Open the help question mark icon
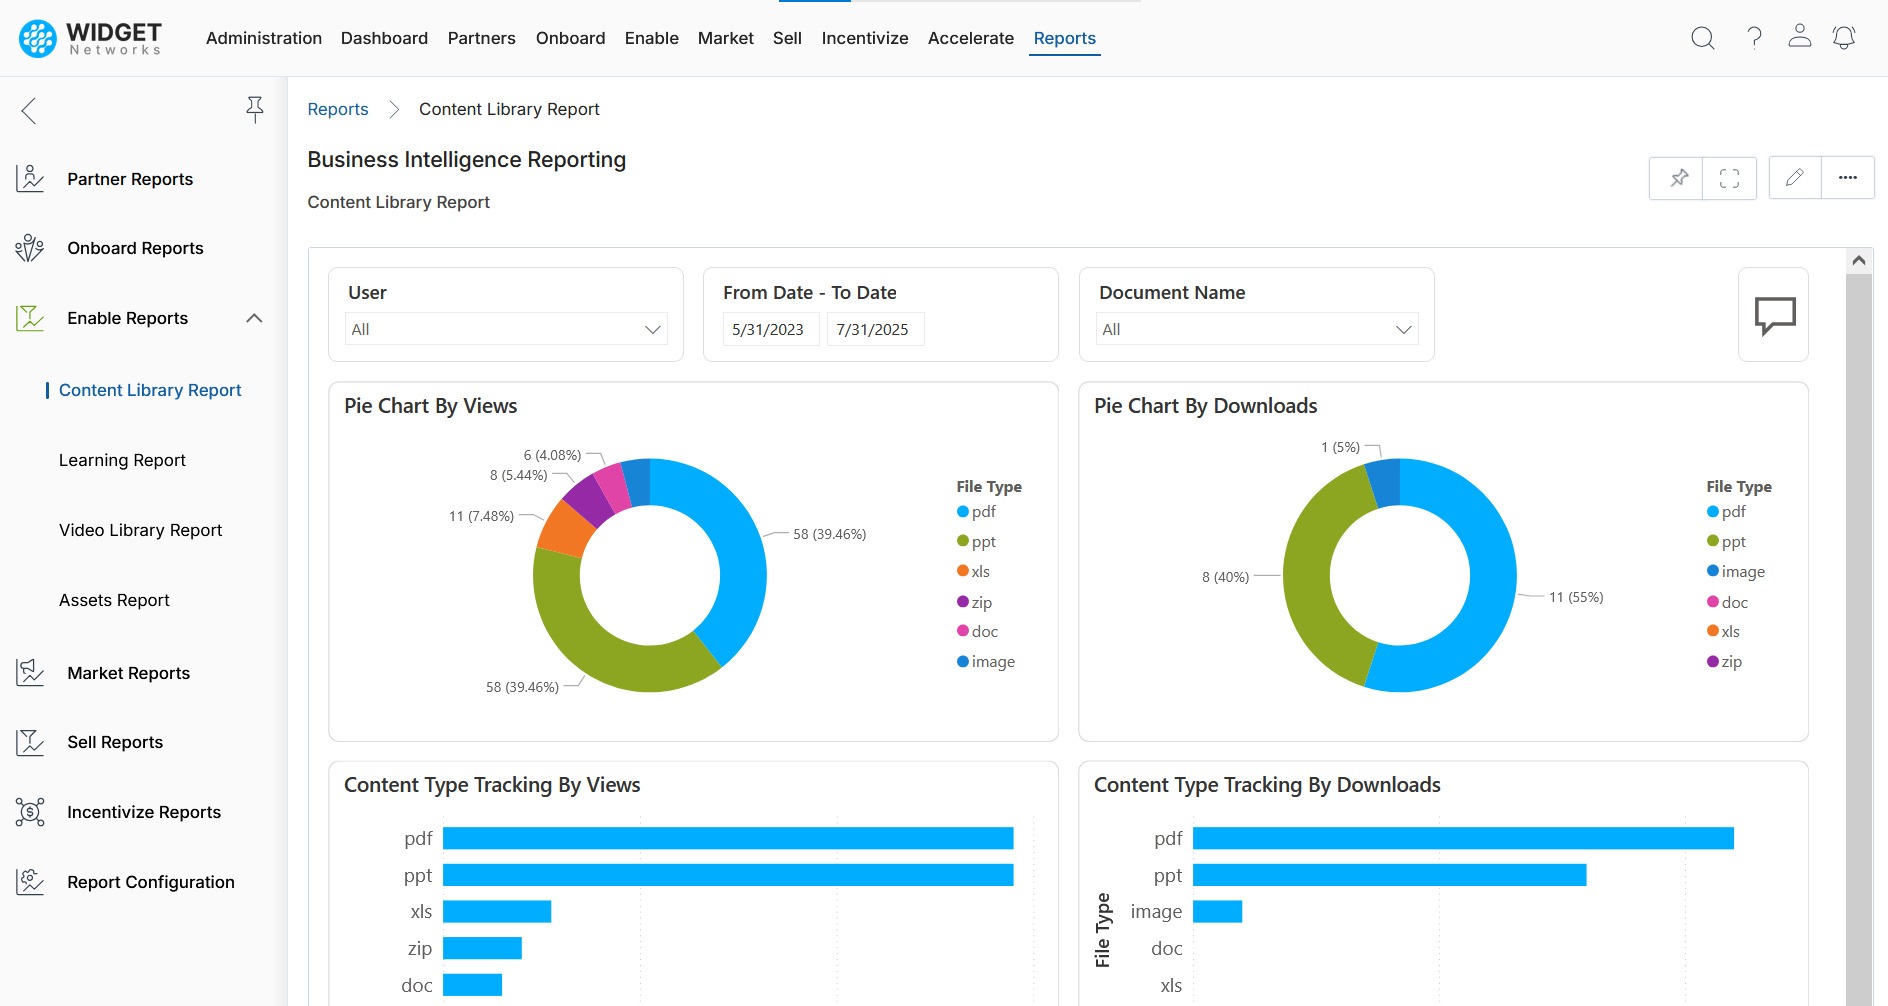The width and height of the screenshot is (1888, 1006). pyautogui.click(x=1754, y=38)
